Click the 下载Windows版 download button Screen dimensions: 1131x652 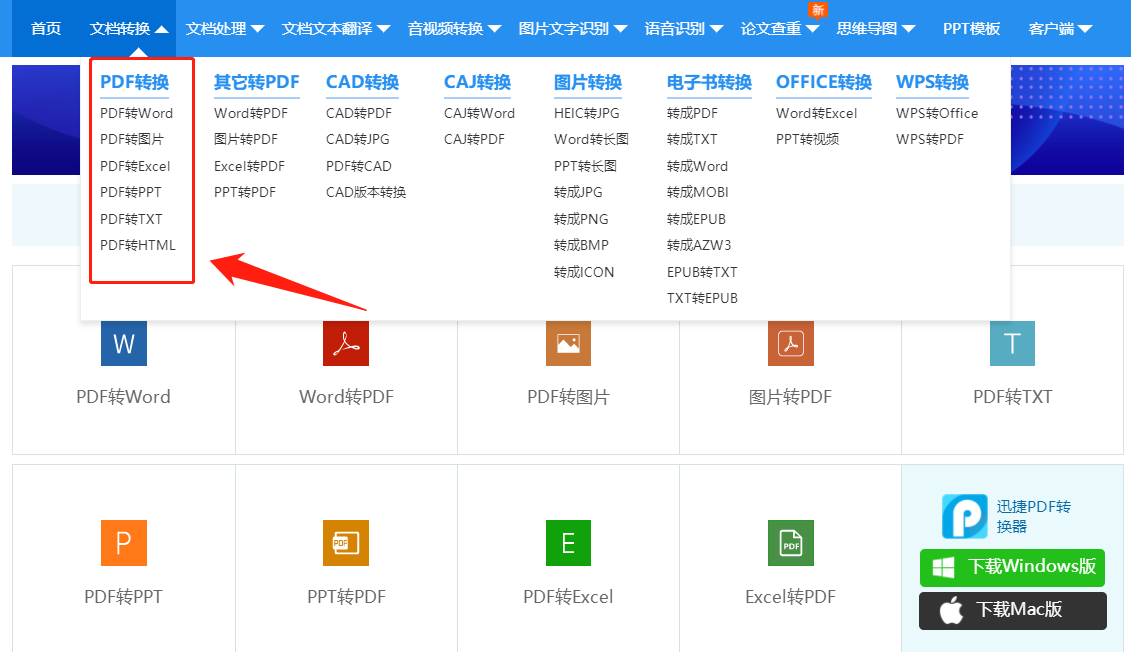point(1012,567)
